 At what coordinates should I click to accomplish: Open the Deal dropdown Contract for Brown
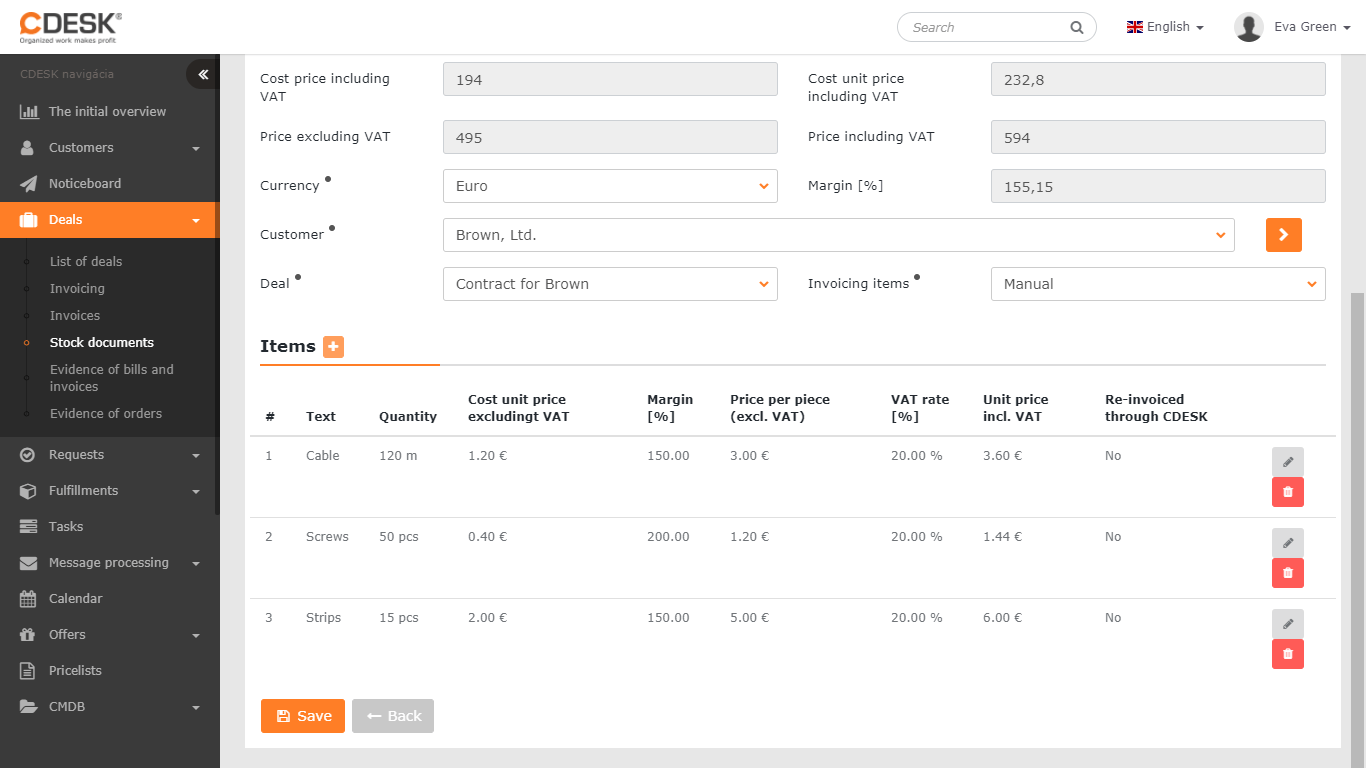point(610,284)
